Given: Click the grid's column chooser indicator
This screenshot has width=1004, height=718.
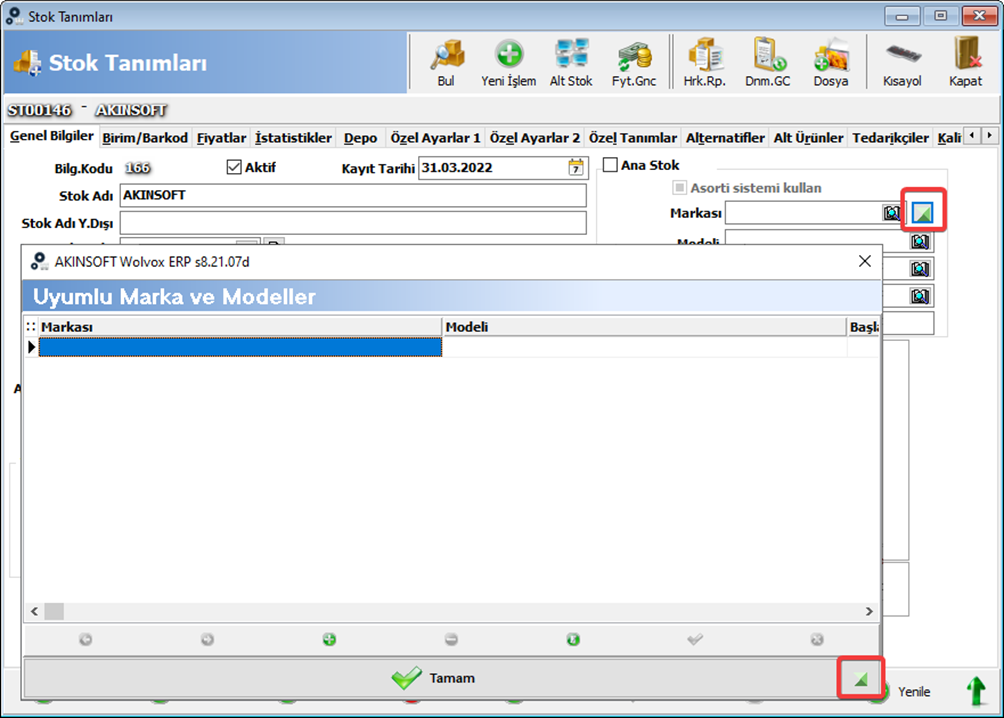Looking at the screenshot, I should pyautogui.click(x=31, y=327).
